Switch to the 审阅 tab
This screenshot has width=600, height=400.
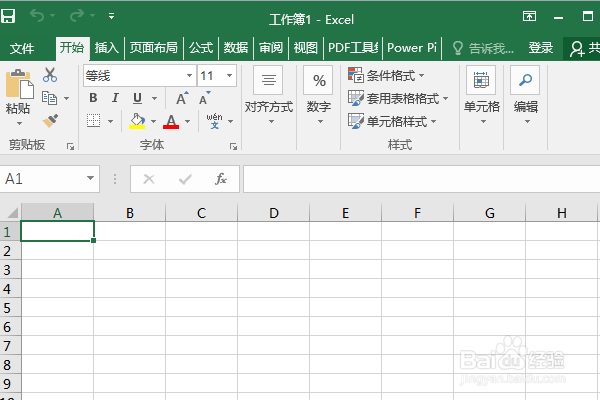click(x=271, y=48)
